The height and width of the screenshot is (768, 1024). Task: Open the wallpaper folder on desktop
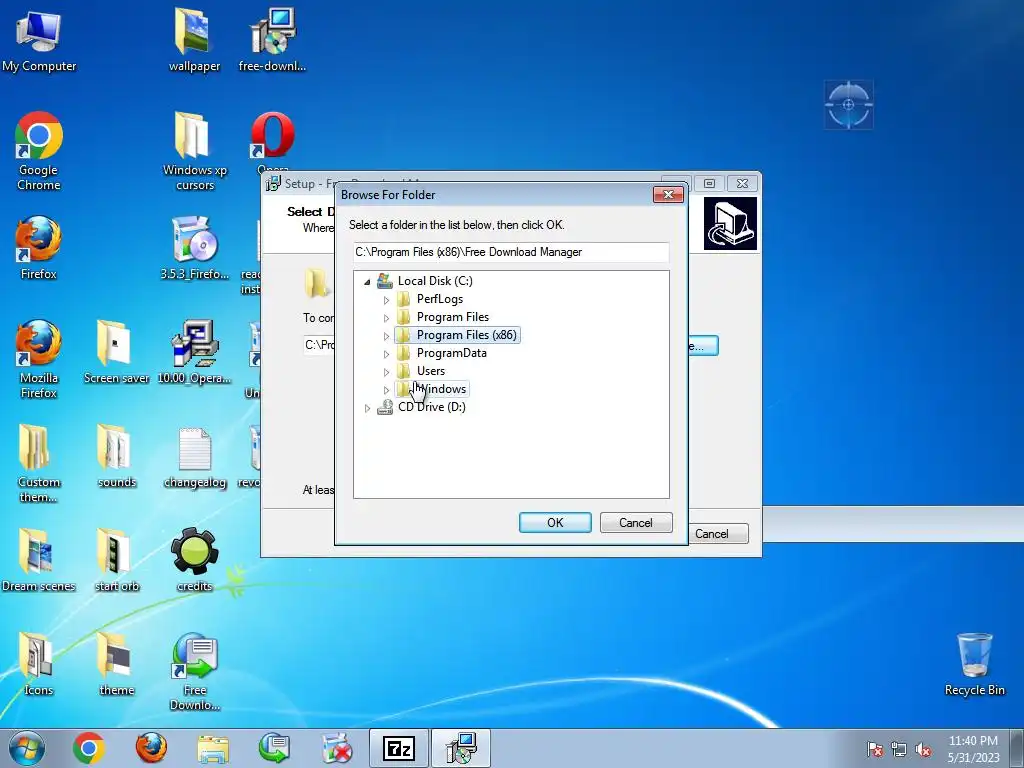pyautogui.click(x=194, y=40)
